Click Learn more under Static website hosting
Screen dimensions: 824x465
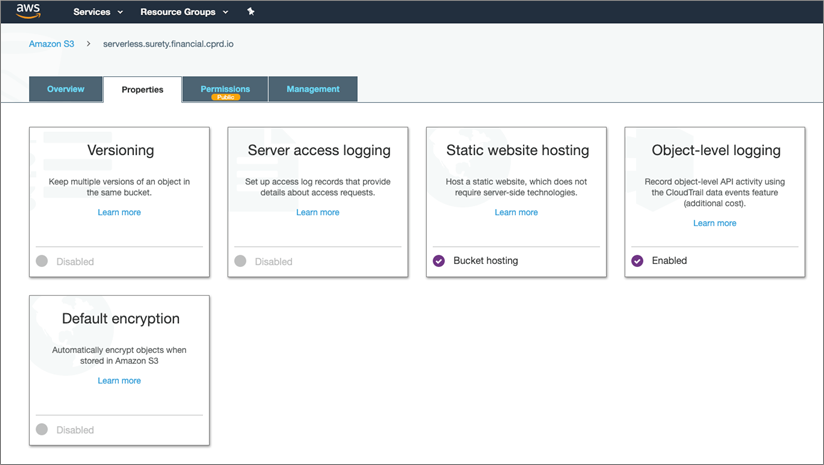pyautogui.click(x=516, y=212)
